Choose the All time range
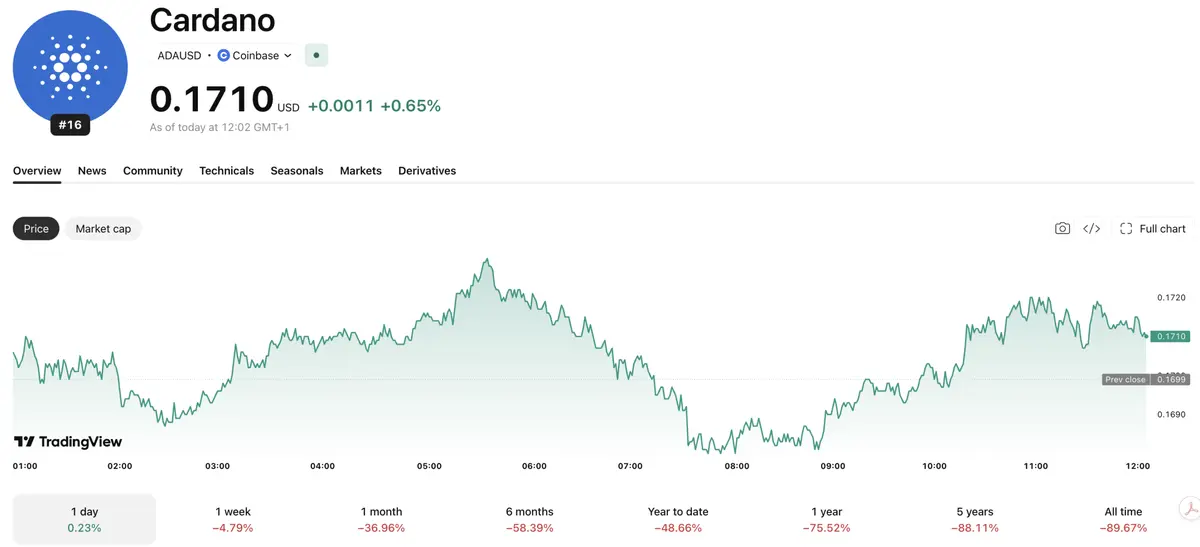The image size is (1200, 547). point(1123,519)
